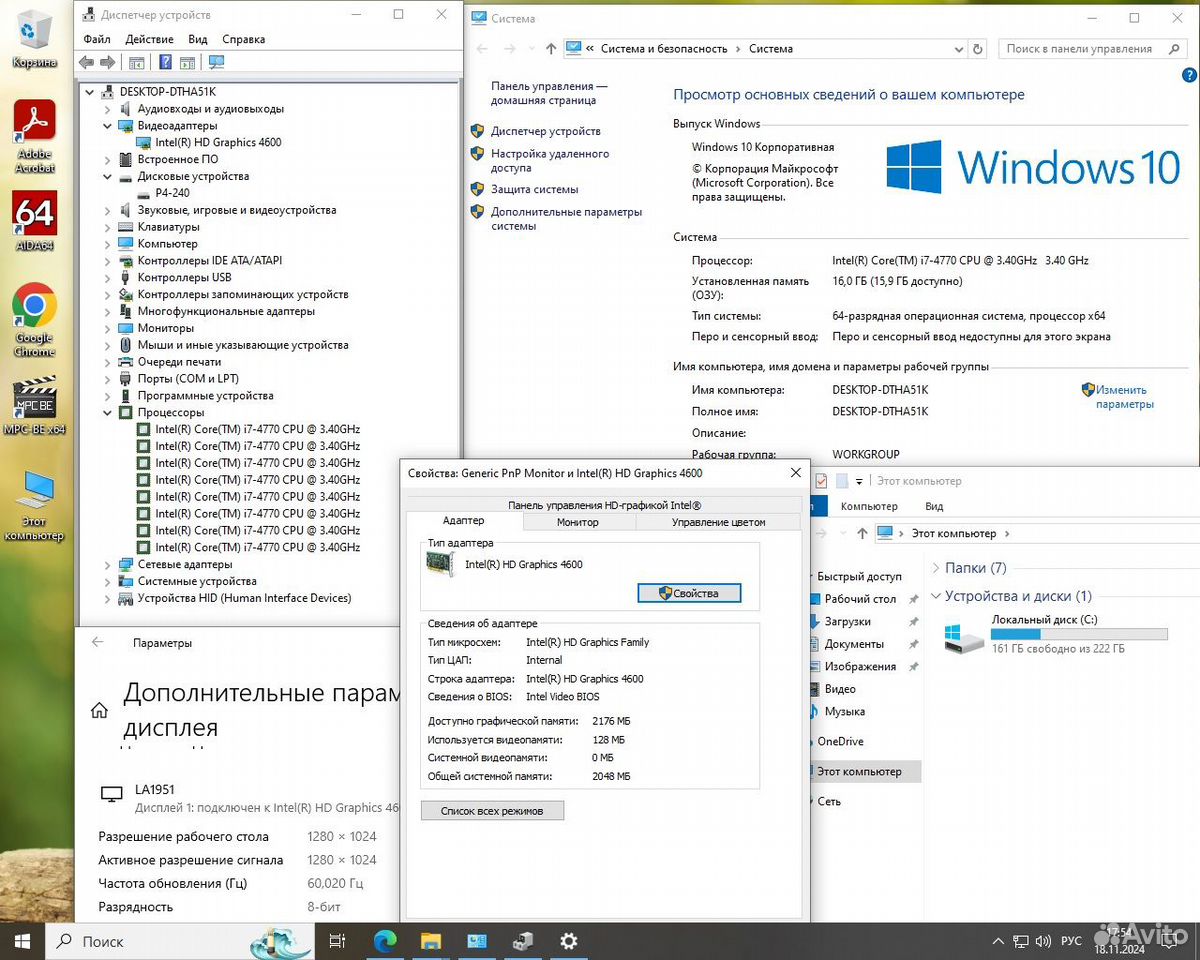Click Защита системы link
1200x960 pixels.
pyautogui.click(x=534, y=189)
